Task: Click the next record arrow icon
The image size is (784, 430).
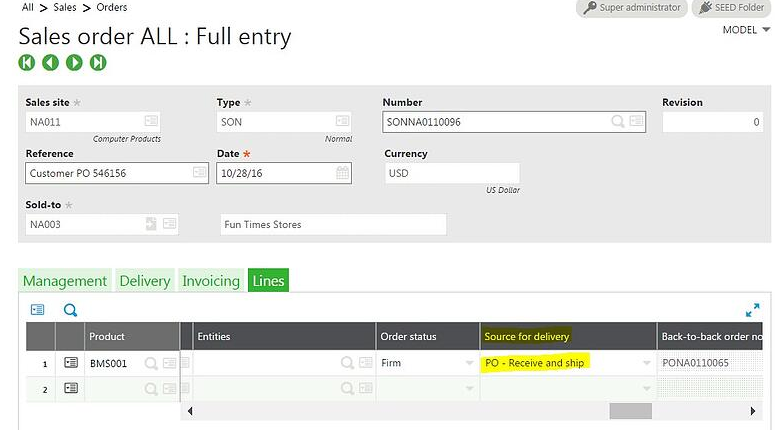Action: [x=74, y=63]
